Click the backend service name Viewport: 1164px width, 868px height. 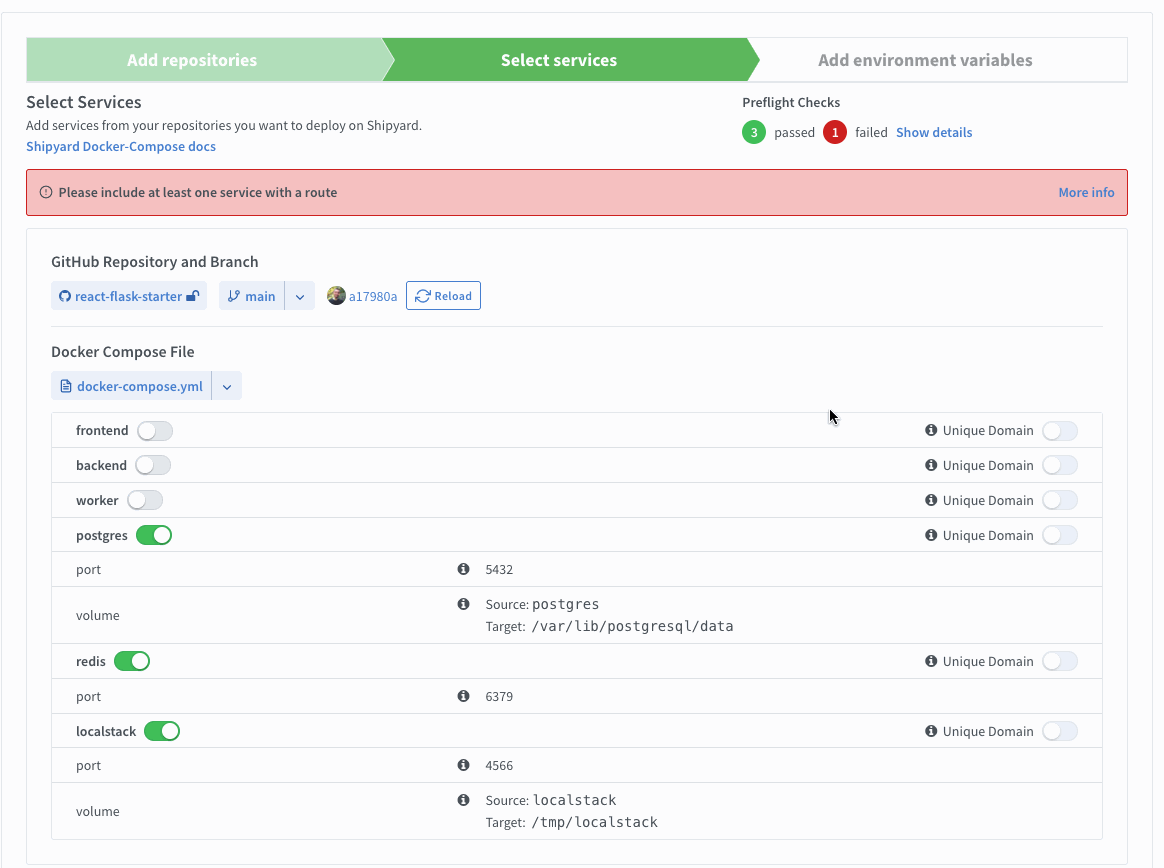(x=101, y=466)
